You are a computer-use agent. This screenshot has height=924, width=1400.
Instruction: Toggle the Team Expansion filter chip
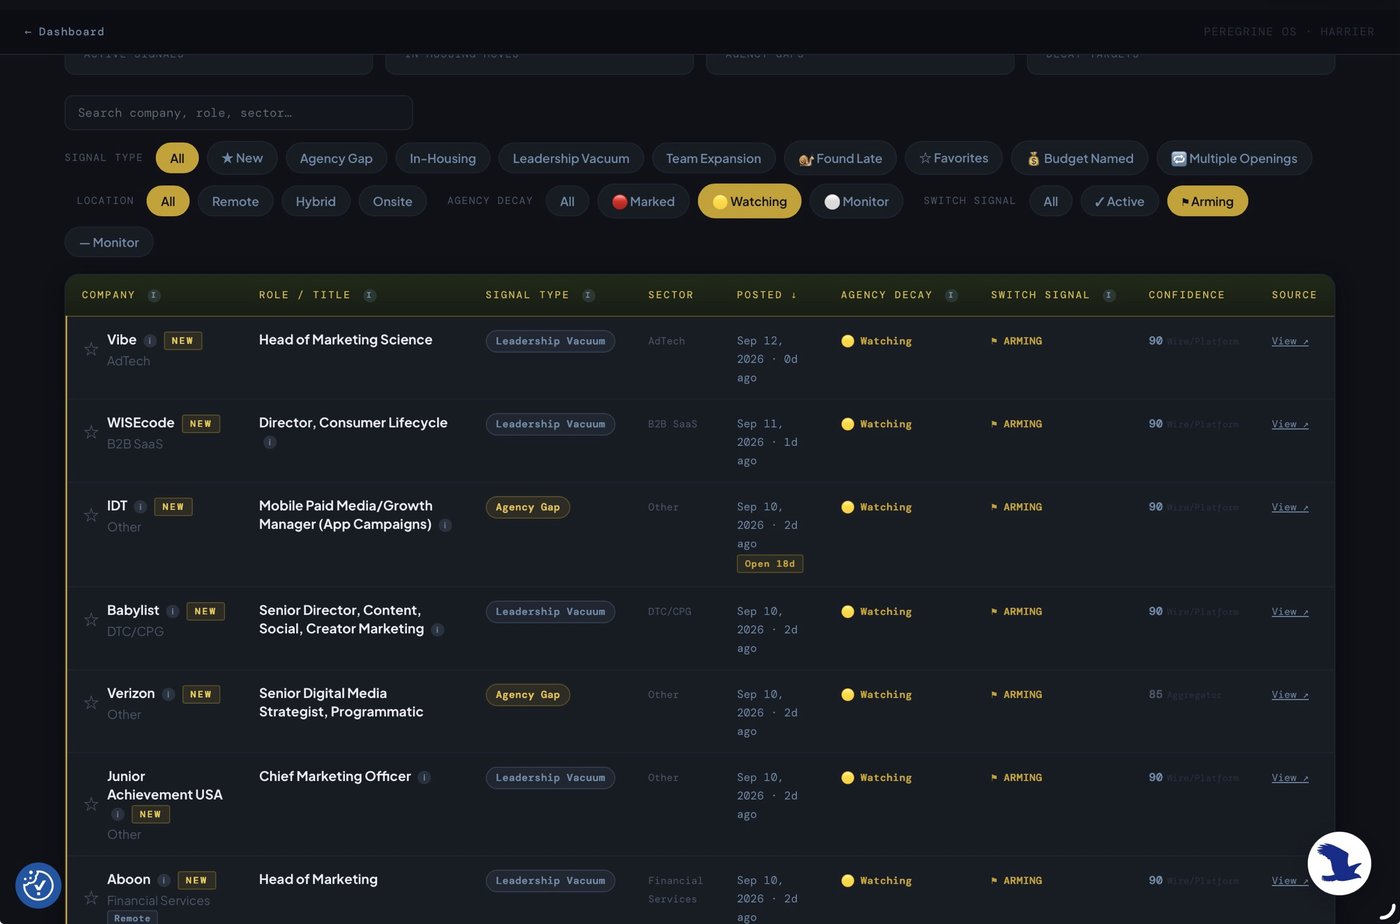pos(713,158)
